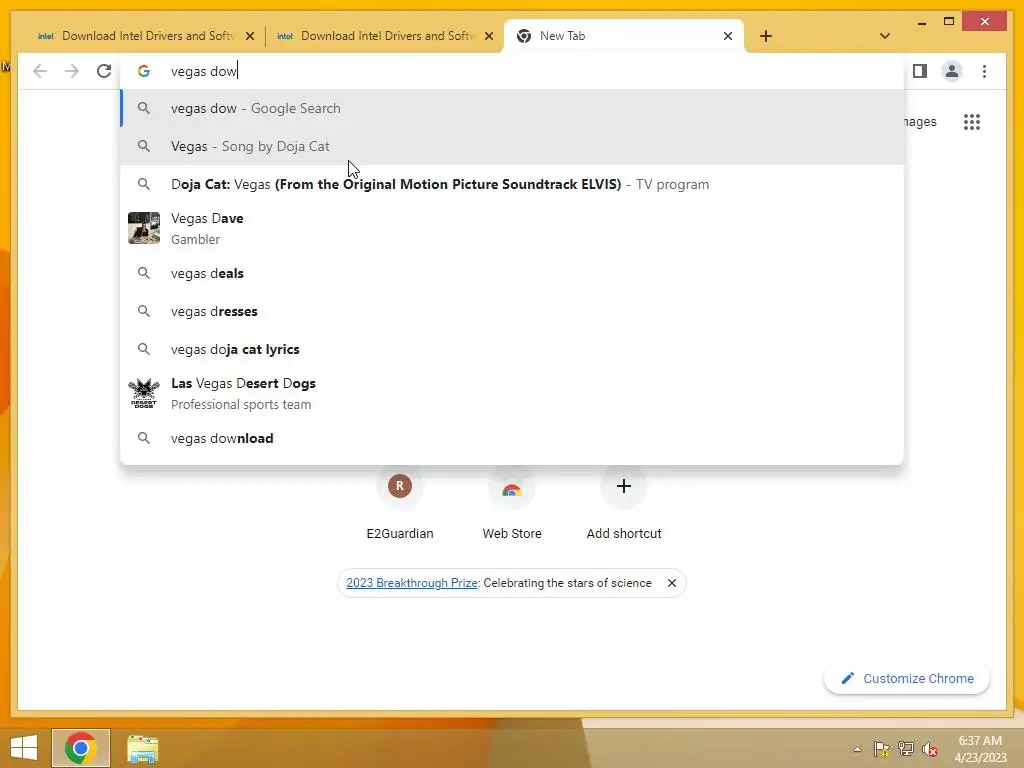Screen dimensions: 1024x768
Task: Click the Chrome taskbar icon
Action: pos(81,748)
